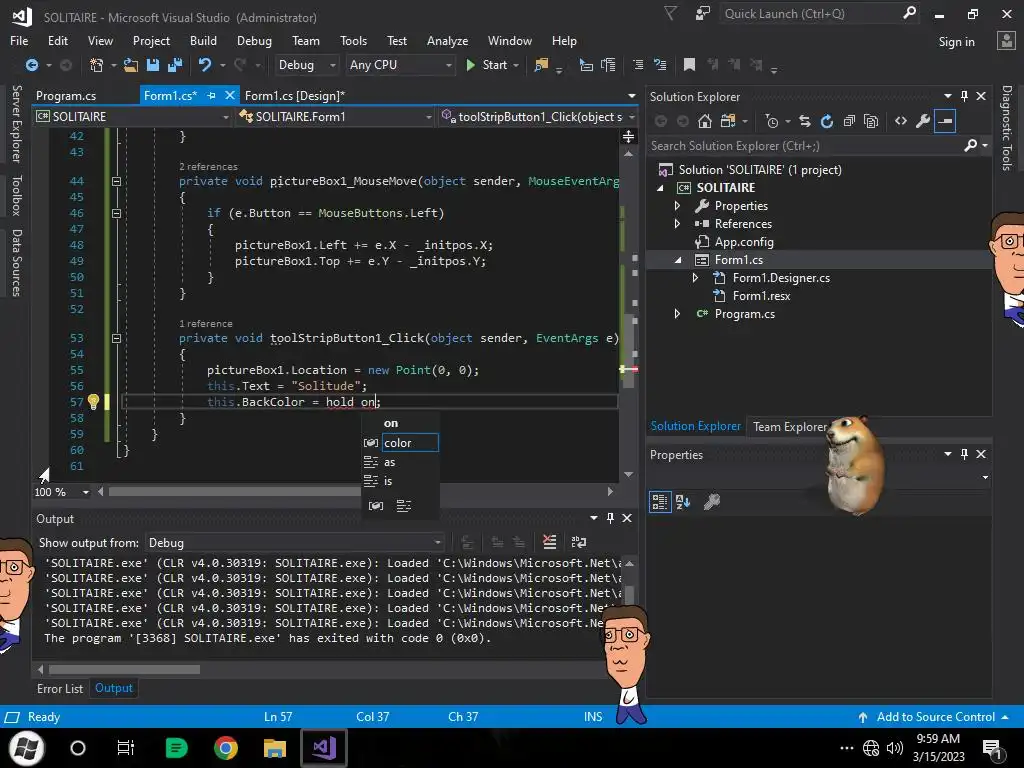1024x768 pixels.
Task: Toggle Preview Selected Items in Solution Explorer
Action: [945, 121]
